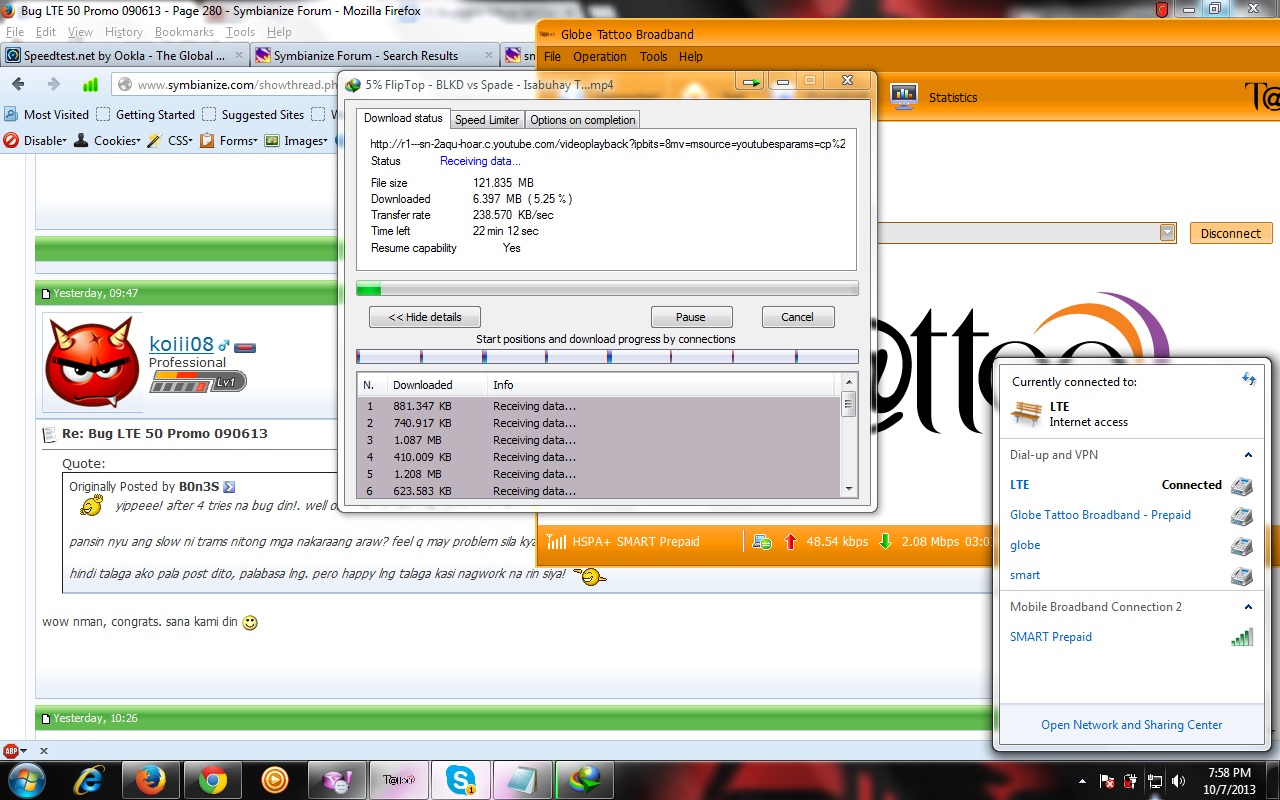Click the green download progress bar
The height and width of the screenshot is (800, 1280).
607,289
